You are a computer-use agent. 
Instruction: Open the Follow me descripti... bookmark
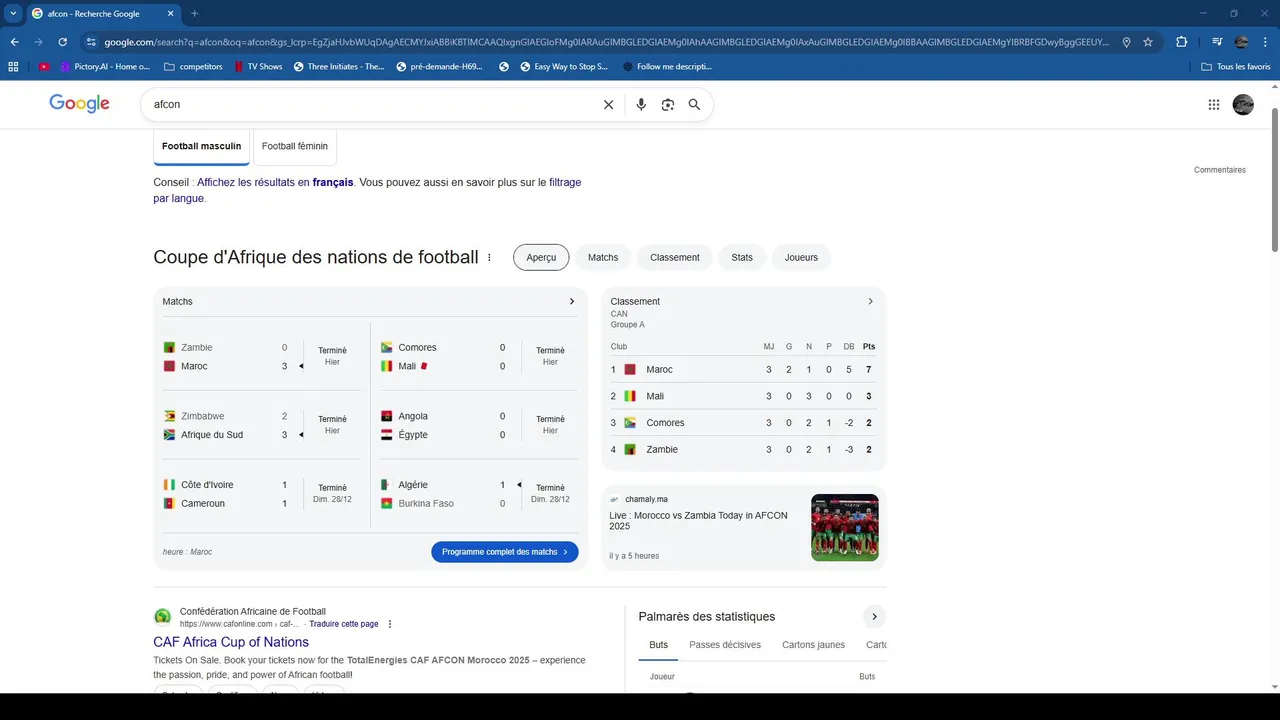667,67
